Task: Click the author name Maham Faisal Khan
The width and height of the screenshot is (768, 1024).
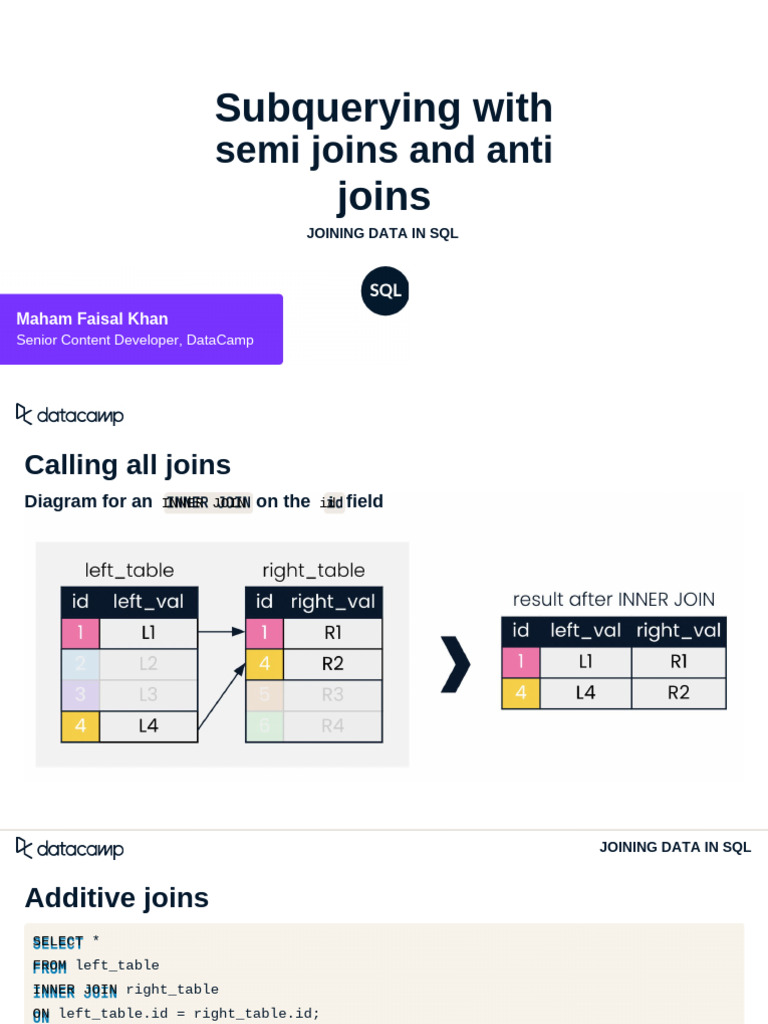Action: [92, 319]
